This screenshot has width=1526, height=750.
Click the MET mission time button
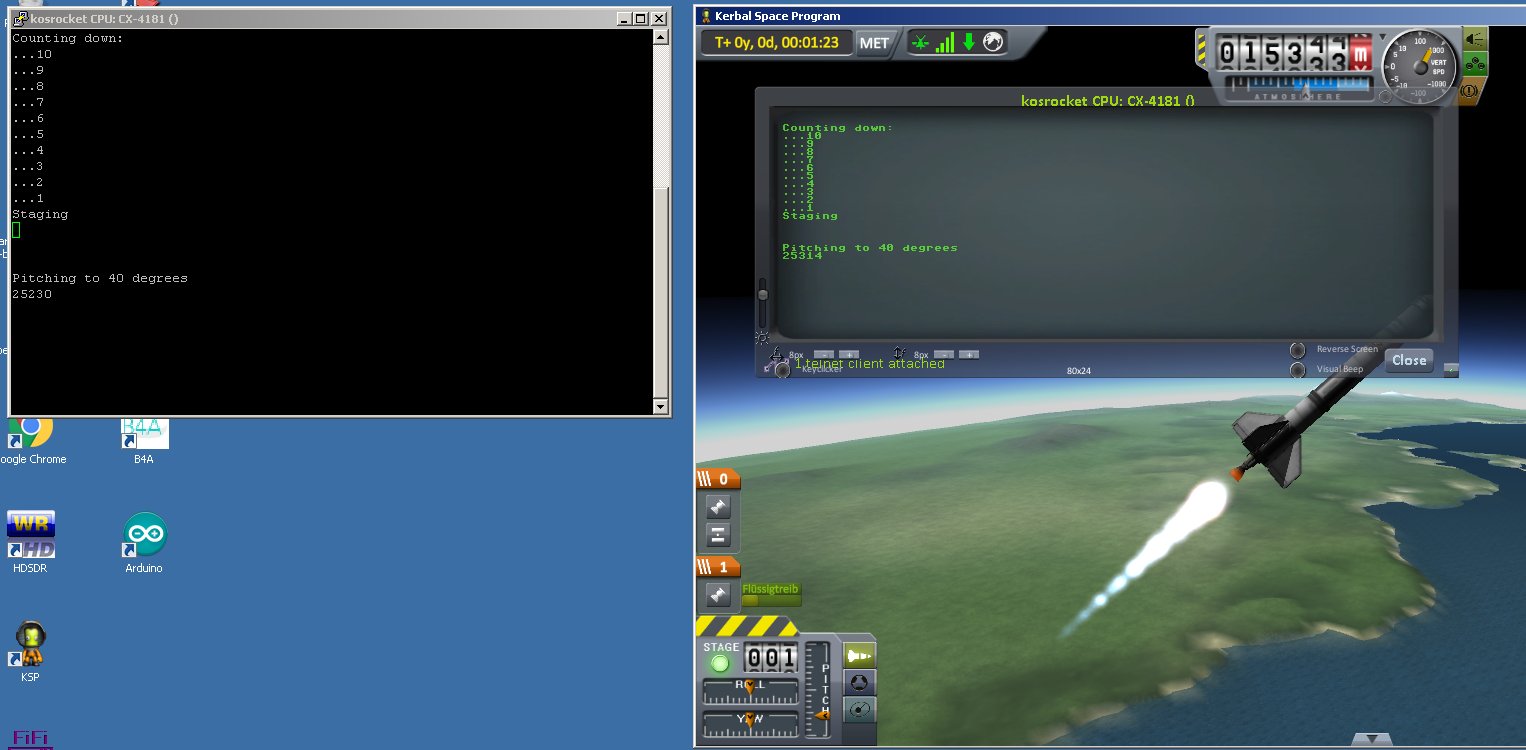point(874,43)
